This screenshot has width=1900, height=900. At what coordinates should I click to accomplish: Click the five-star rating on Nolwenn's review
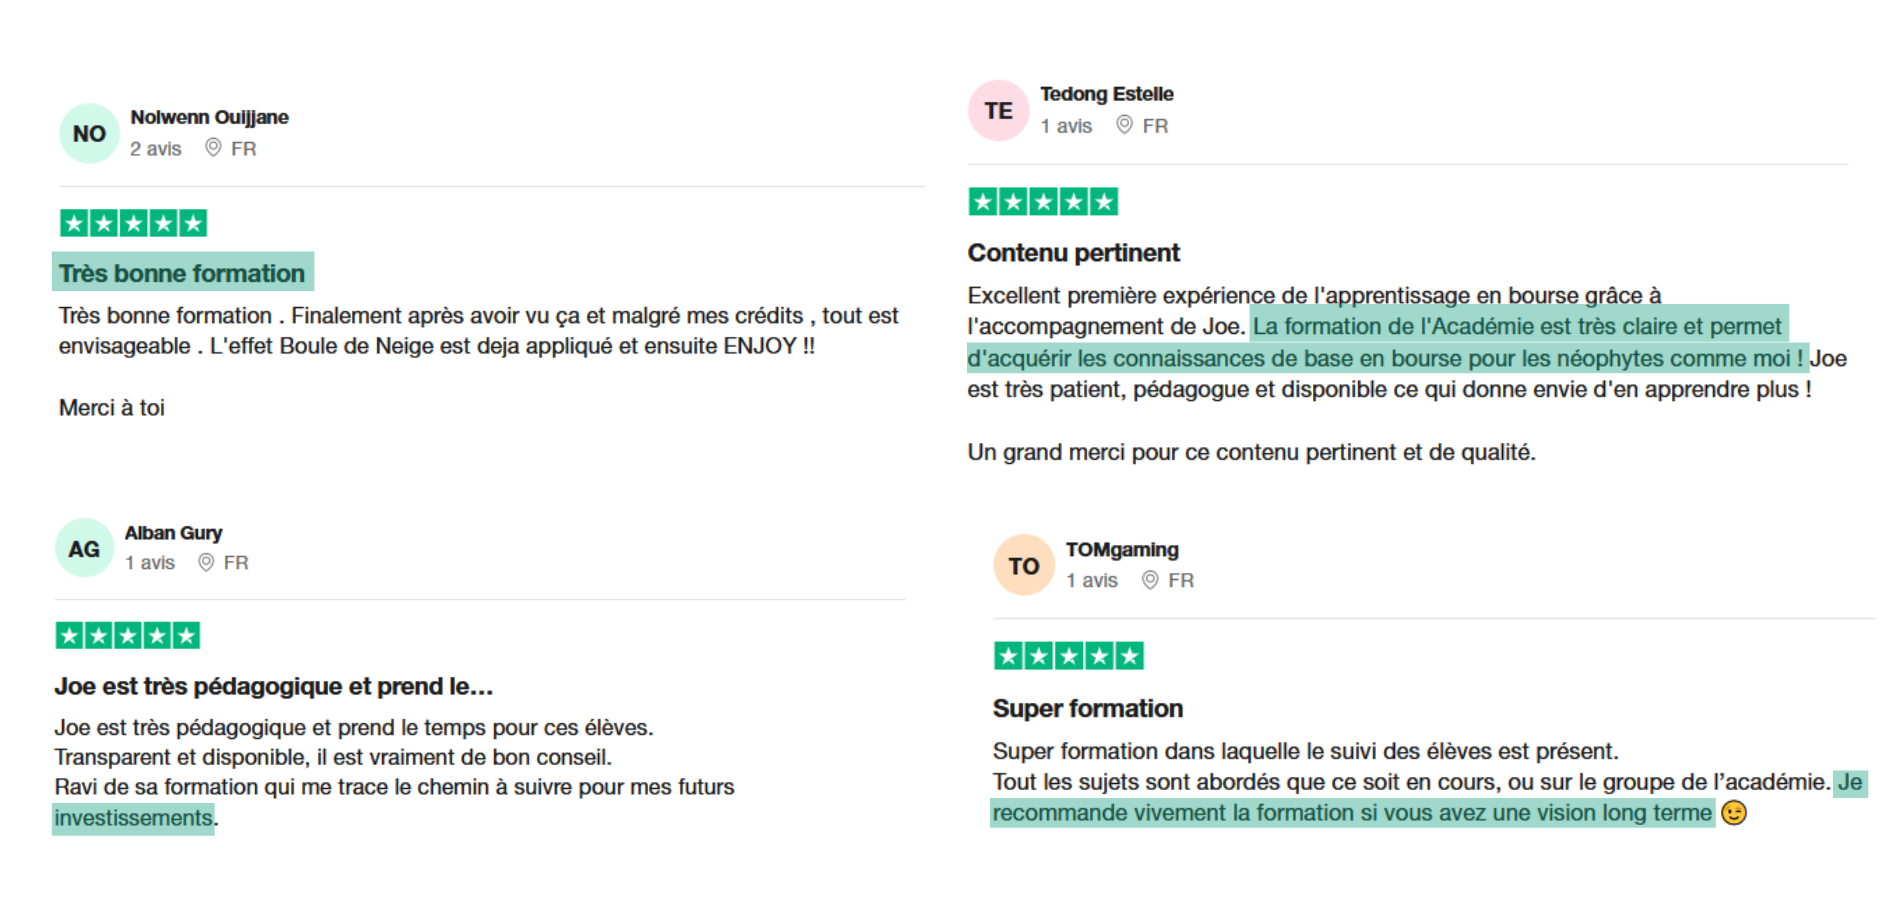tap(133, 223)
